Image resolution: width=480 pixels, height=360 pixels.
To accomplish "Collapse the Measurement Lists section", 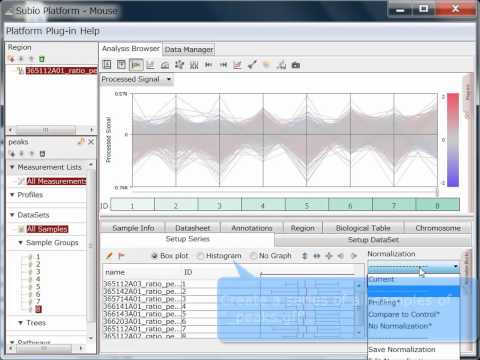I will pos(12,167).
